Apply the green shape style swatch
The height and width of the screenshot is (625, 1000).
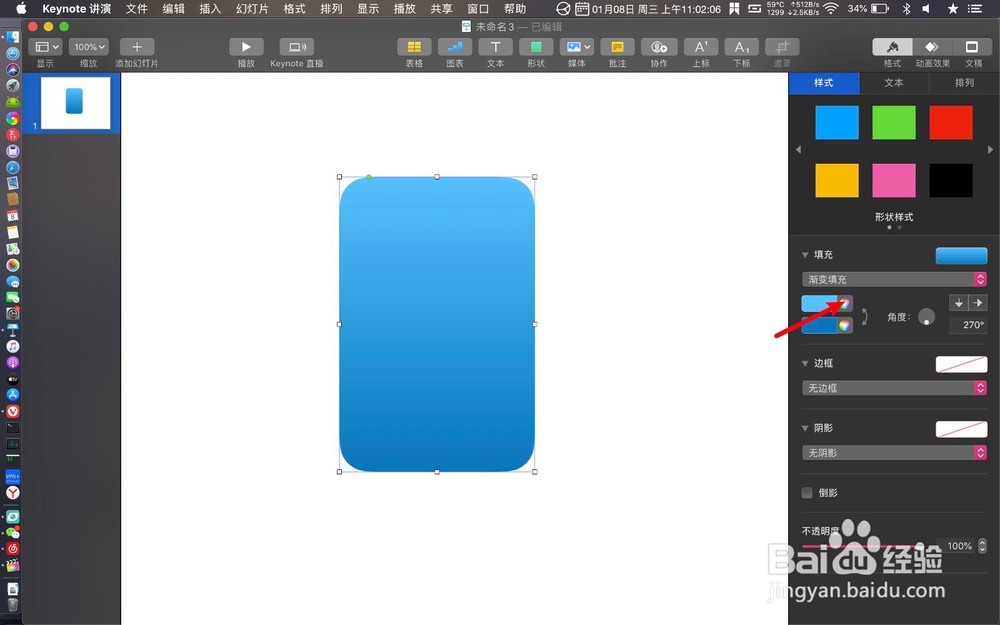893,122
